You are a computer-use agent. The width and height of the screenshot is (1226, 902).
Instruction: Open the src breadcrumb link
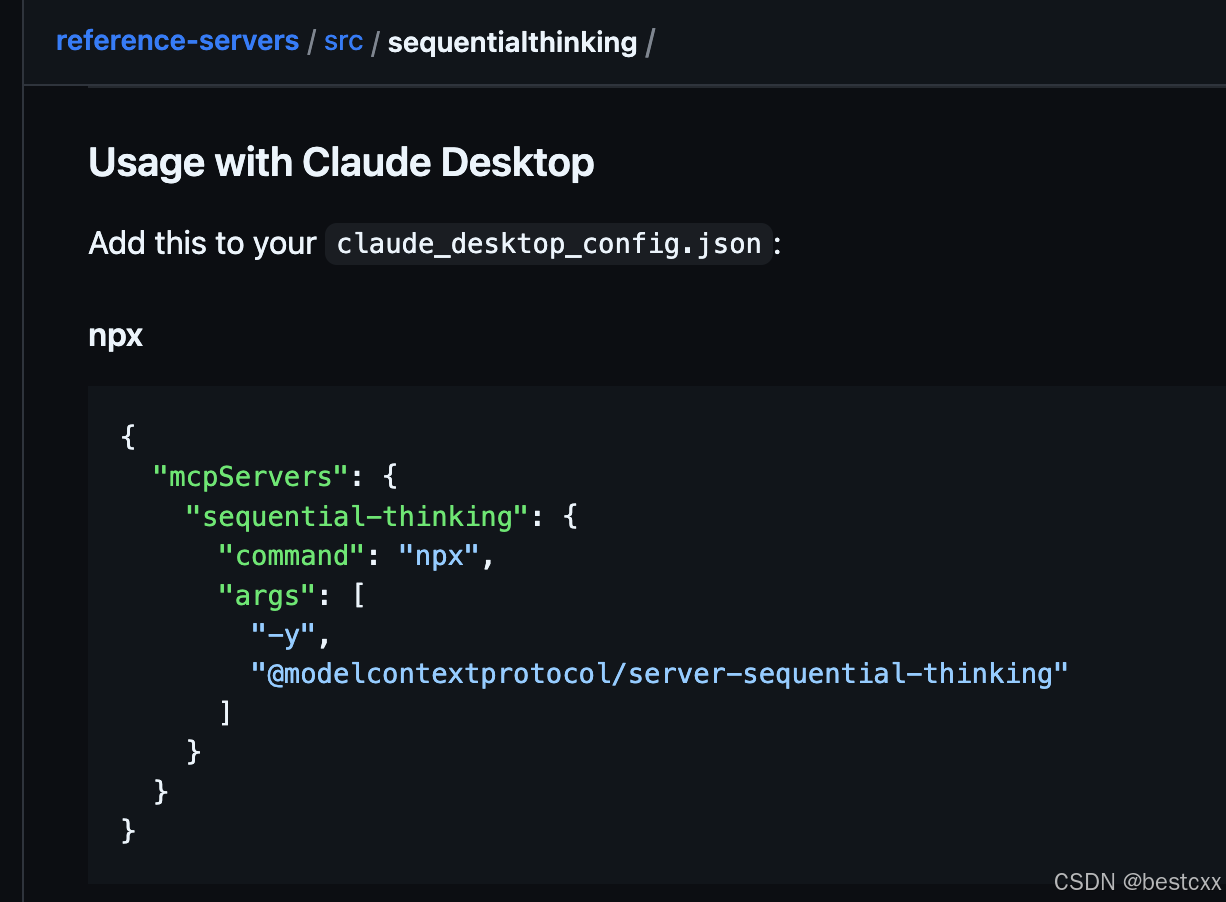coord(343,42)
